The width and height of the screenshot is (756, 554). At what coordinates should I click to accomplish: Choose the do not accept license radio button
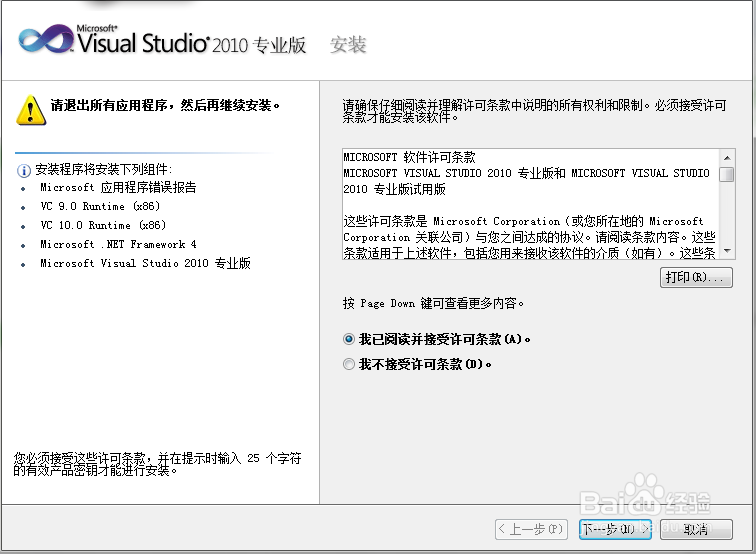coord(349,364)
